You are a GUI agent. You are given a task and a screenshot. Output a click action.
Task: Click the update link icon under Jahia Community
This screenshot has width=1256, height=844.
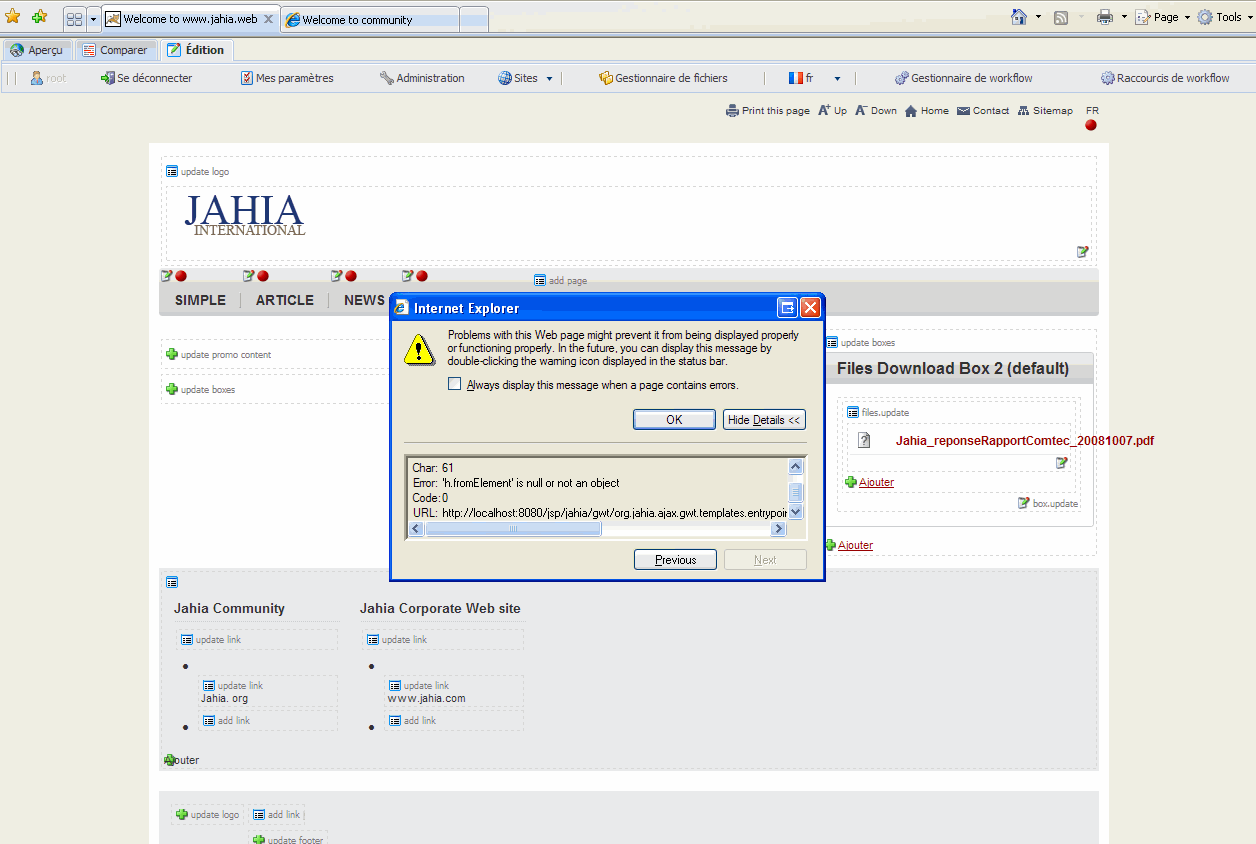pyautogui.click(x=187, y=640)
